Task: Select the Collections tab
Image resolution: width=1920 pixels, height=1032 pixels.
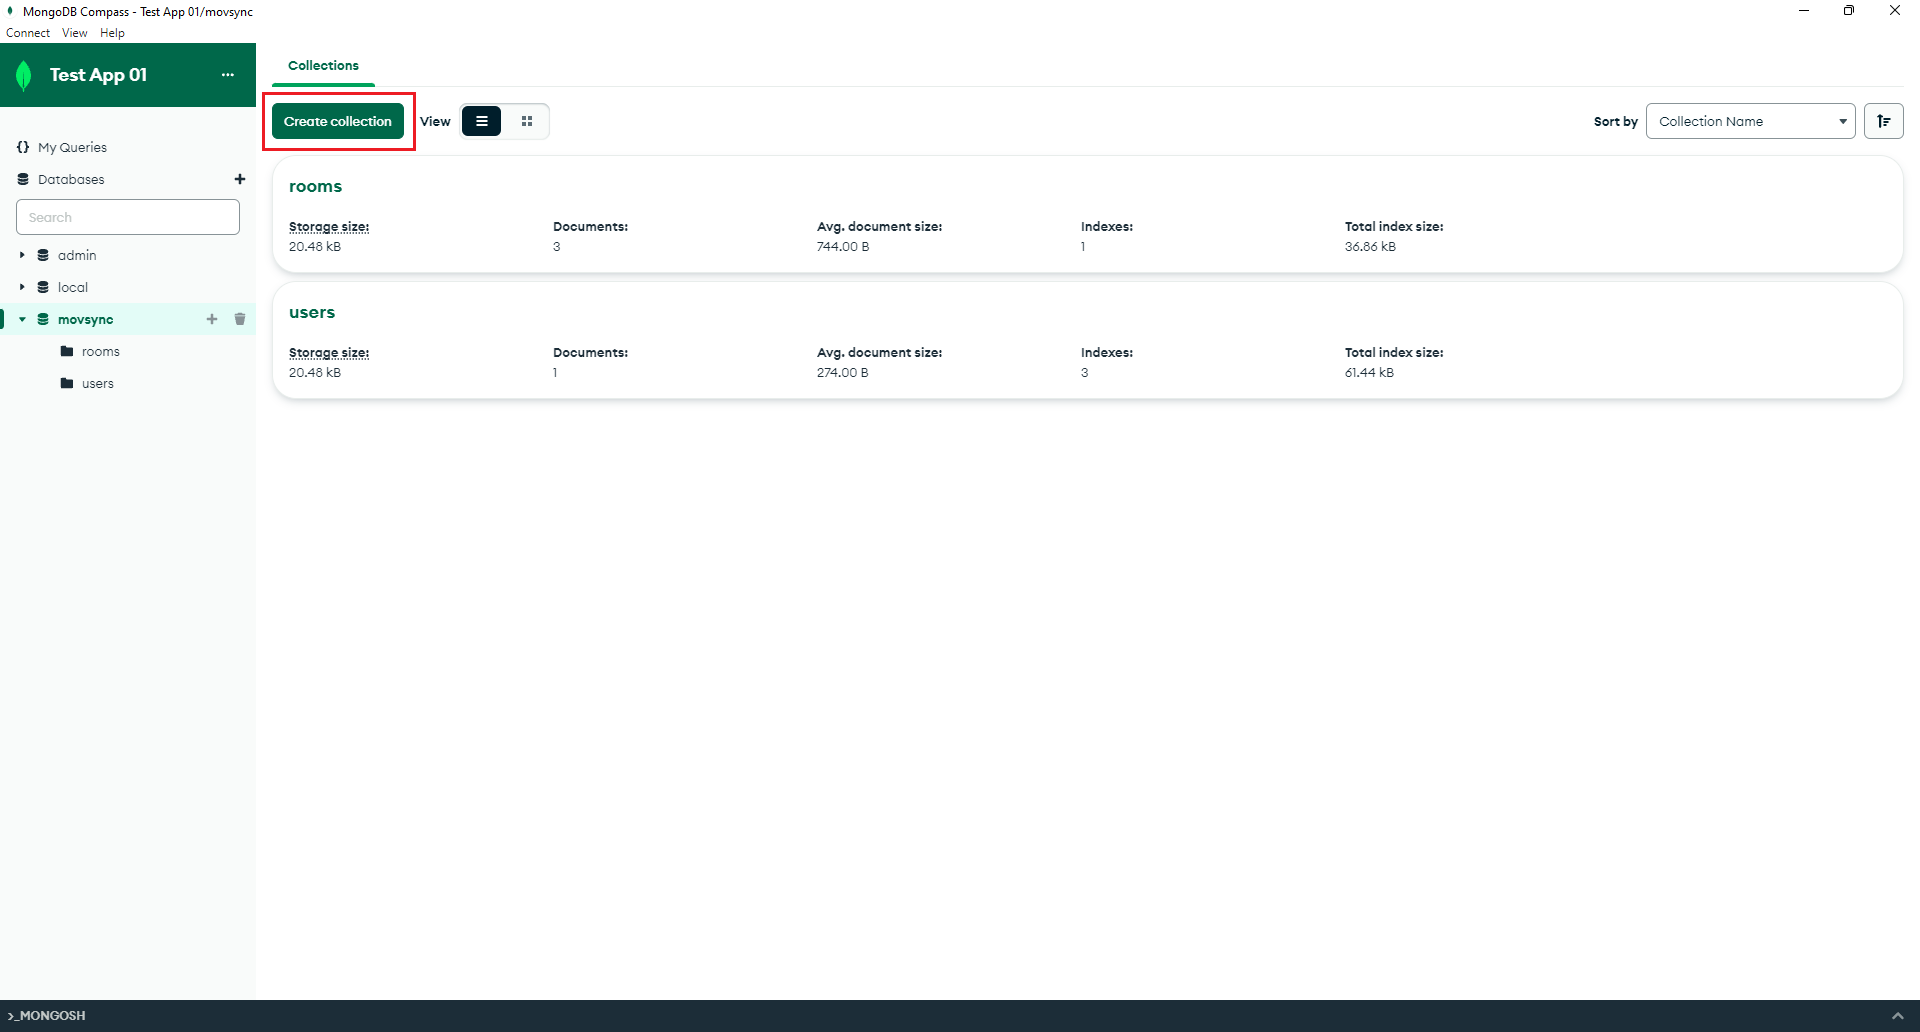Action: click(323, 65)
